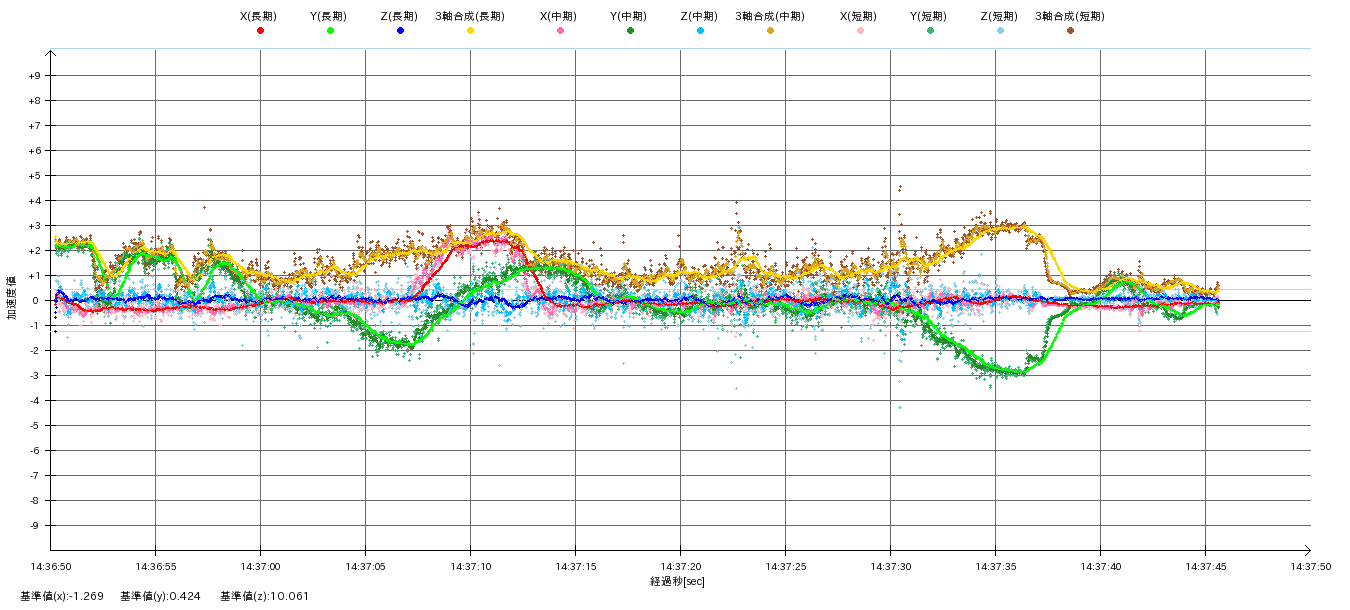The image size is (1350, 610).
Task: Click the 14:37:30 time axis tick label
Action: (890, 566)
